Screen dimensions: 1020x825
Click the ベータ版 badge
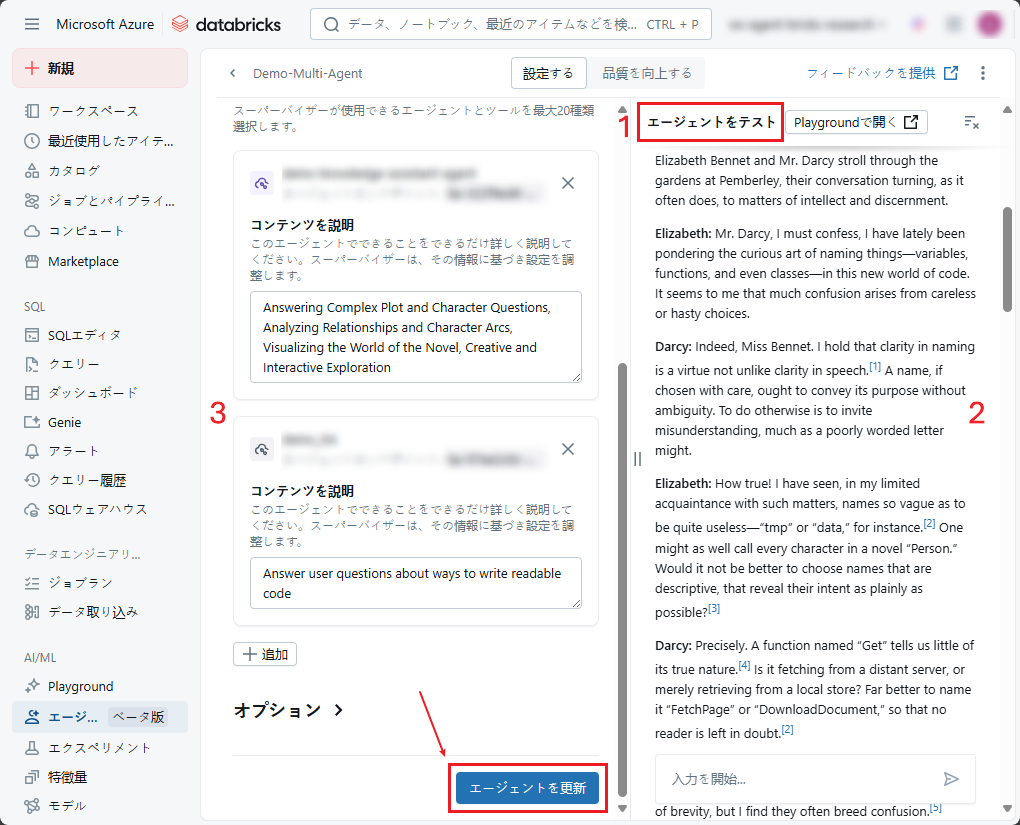pyautogui.click(x=139, y=717)
